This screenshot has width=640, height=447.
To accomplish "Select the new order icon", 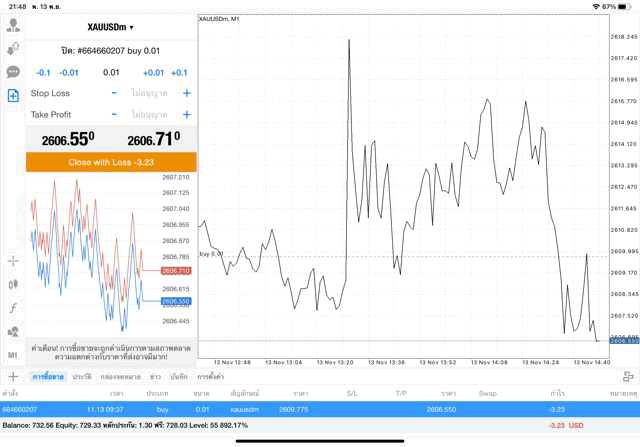I will 13,96.
